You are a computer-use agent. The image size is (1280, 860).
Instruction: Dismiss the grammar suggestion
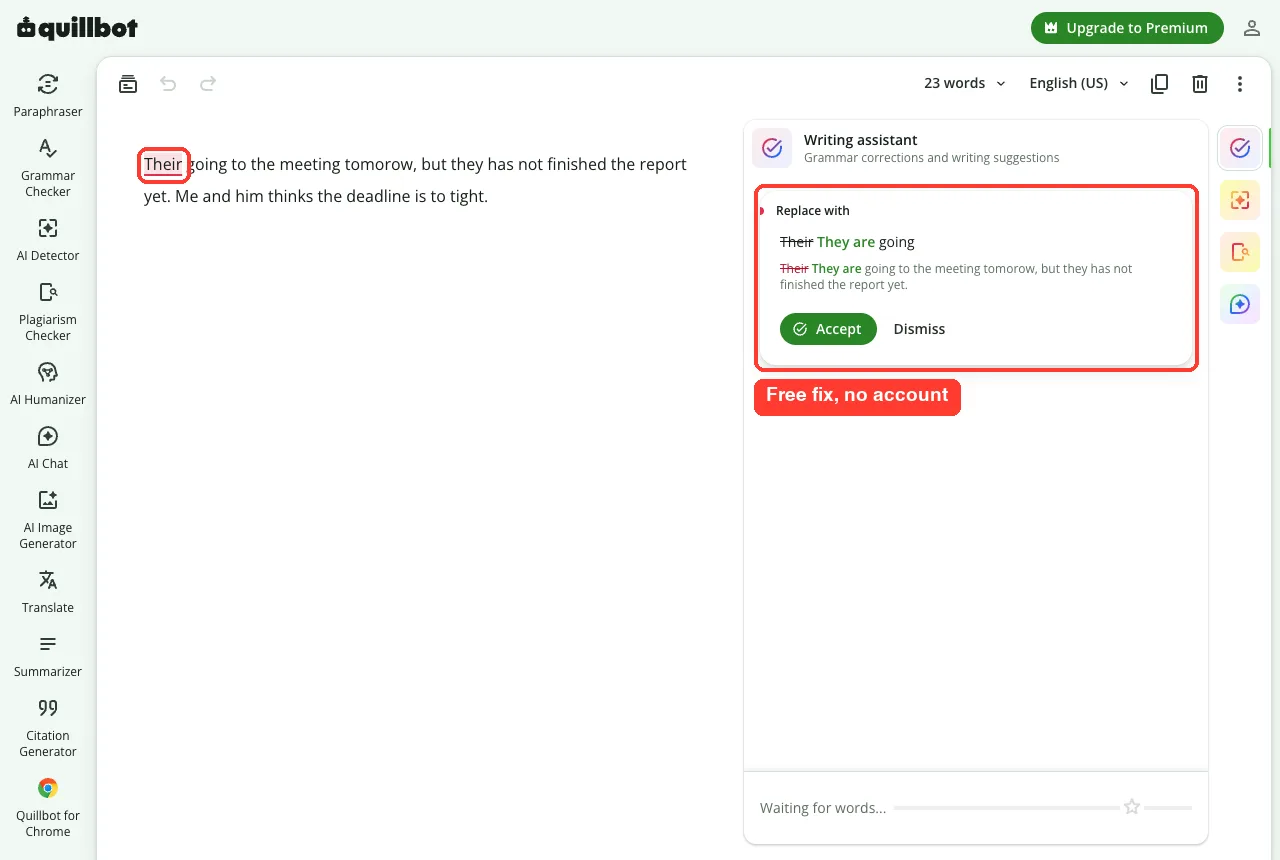pos(919,329)
